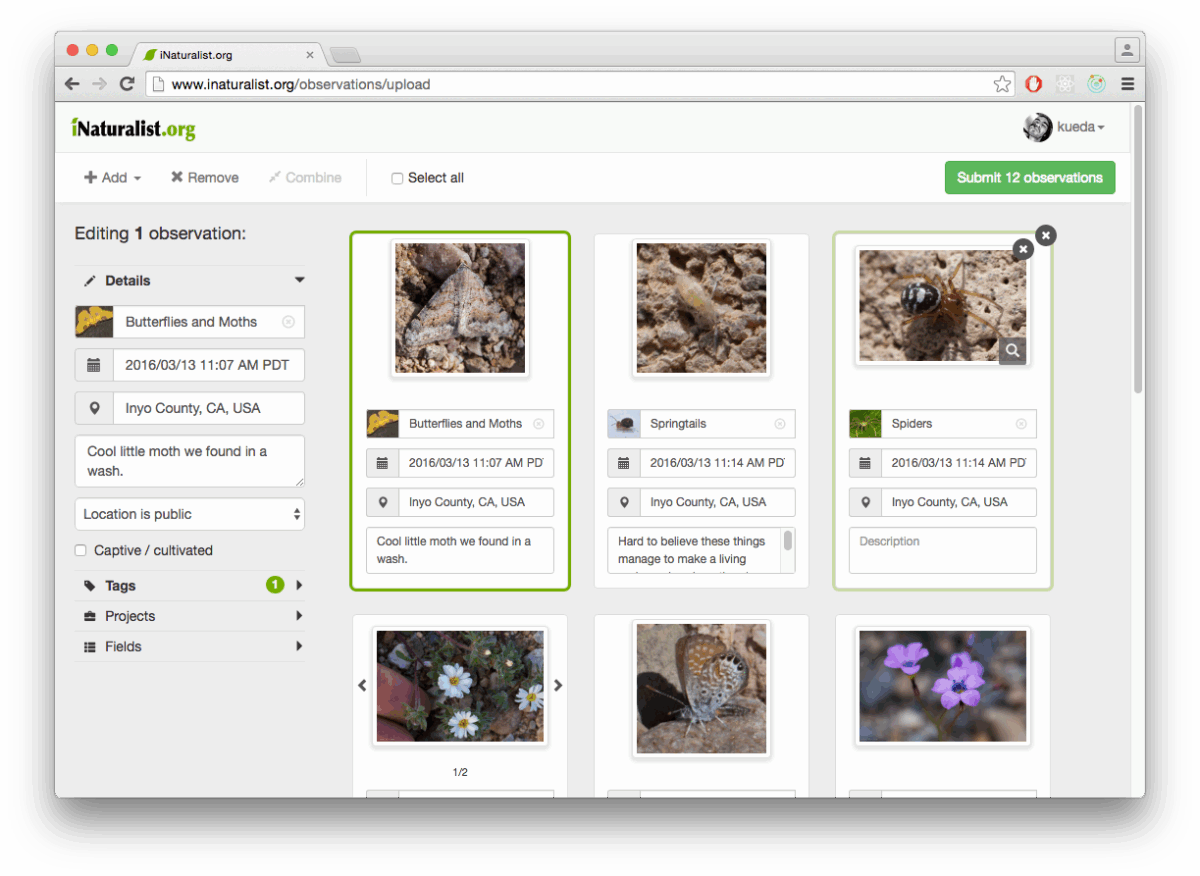Show the next photo on the flowers observation
The width and height of the screenshot is (1200, 876).
[x=559, y=685]
